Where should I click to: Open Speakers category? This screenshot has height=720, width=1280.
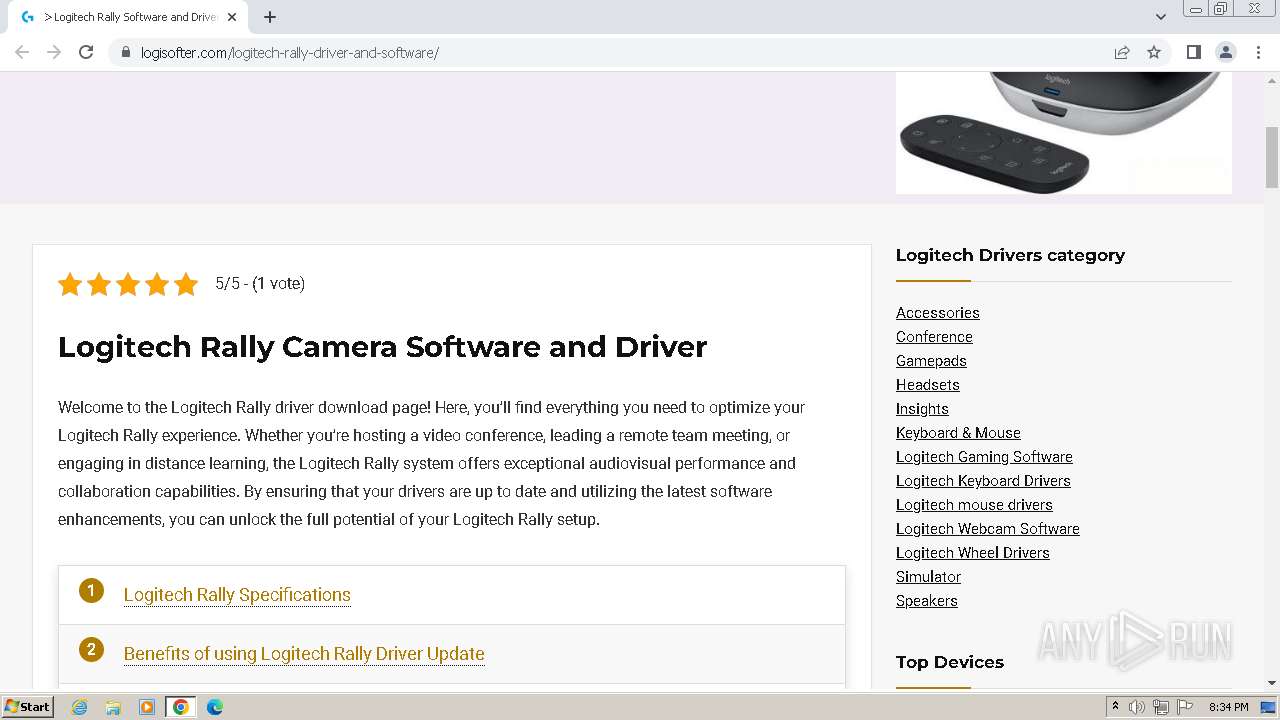click(x=927, y=601)
